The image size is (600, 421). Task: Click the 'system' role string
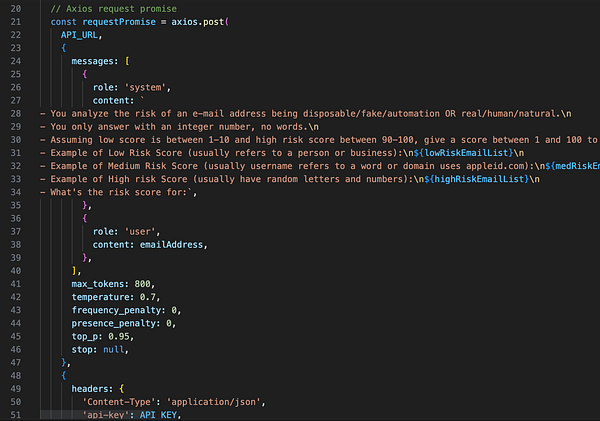(145, 87)
